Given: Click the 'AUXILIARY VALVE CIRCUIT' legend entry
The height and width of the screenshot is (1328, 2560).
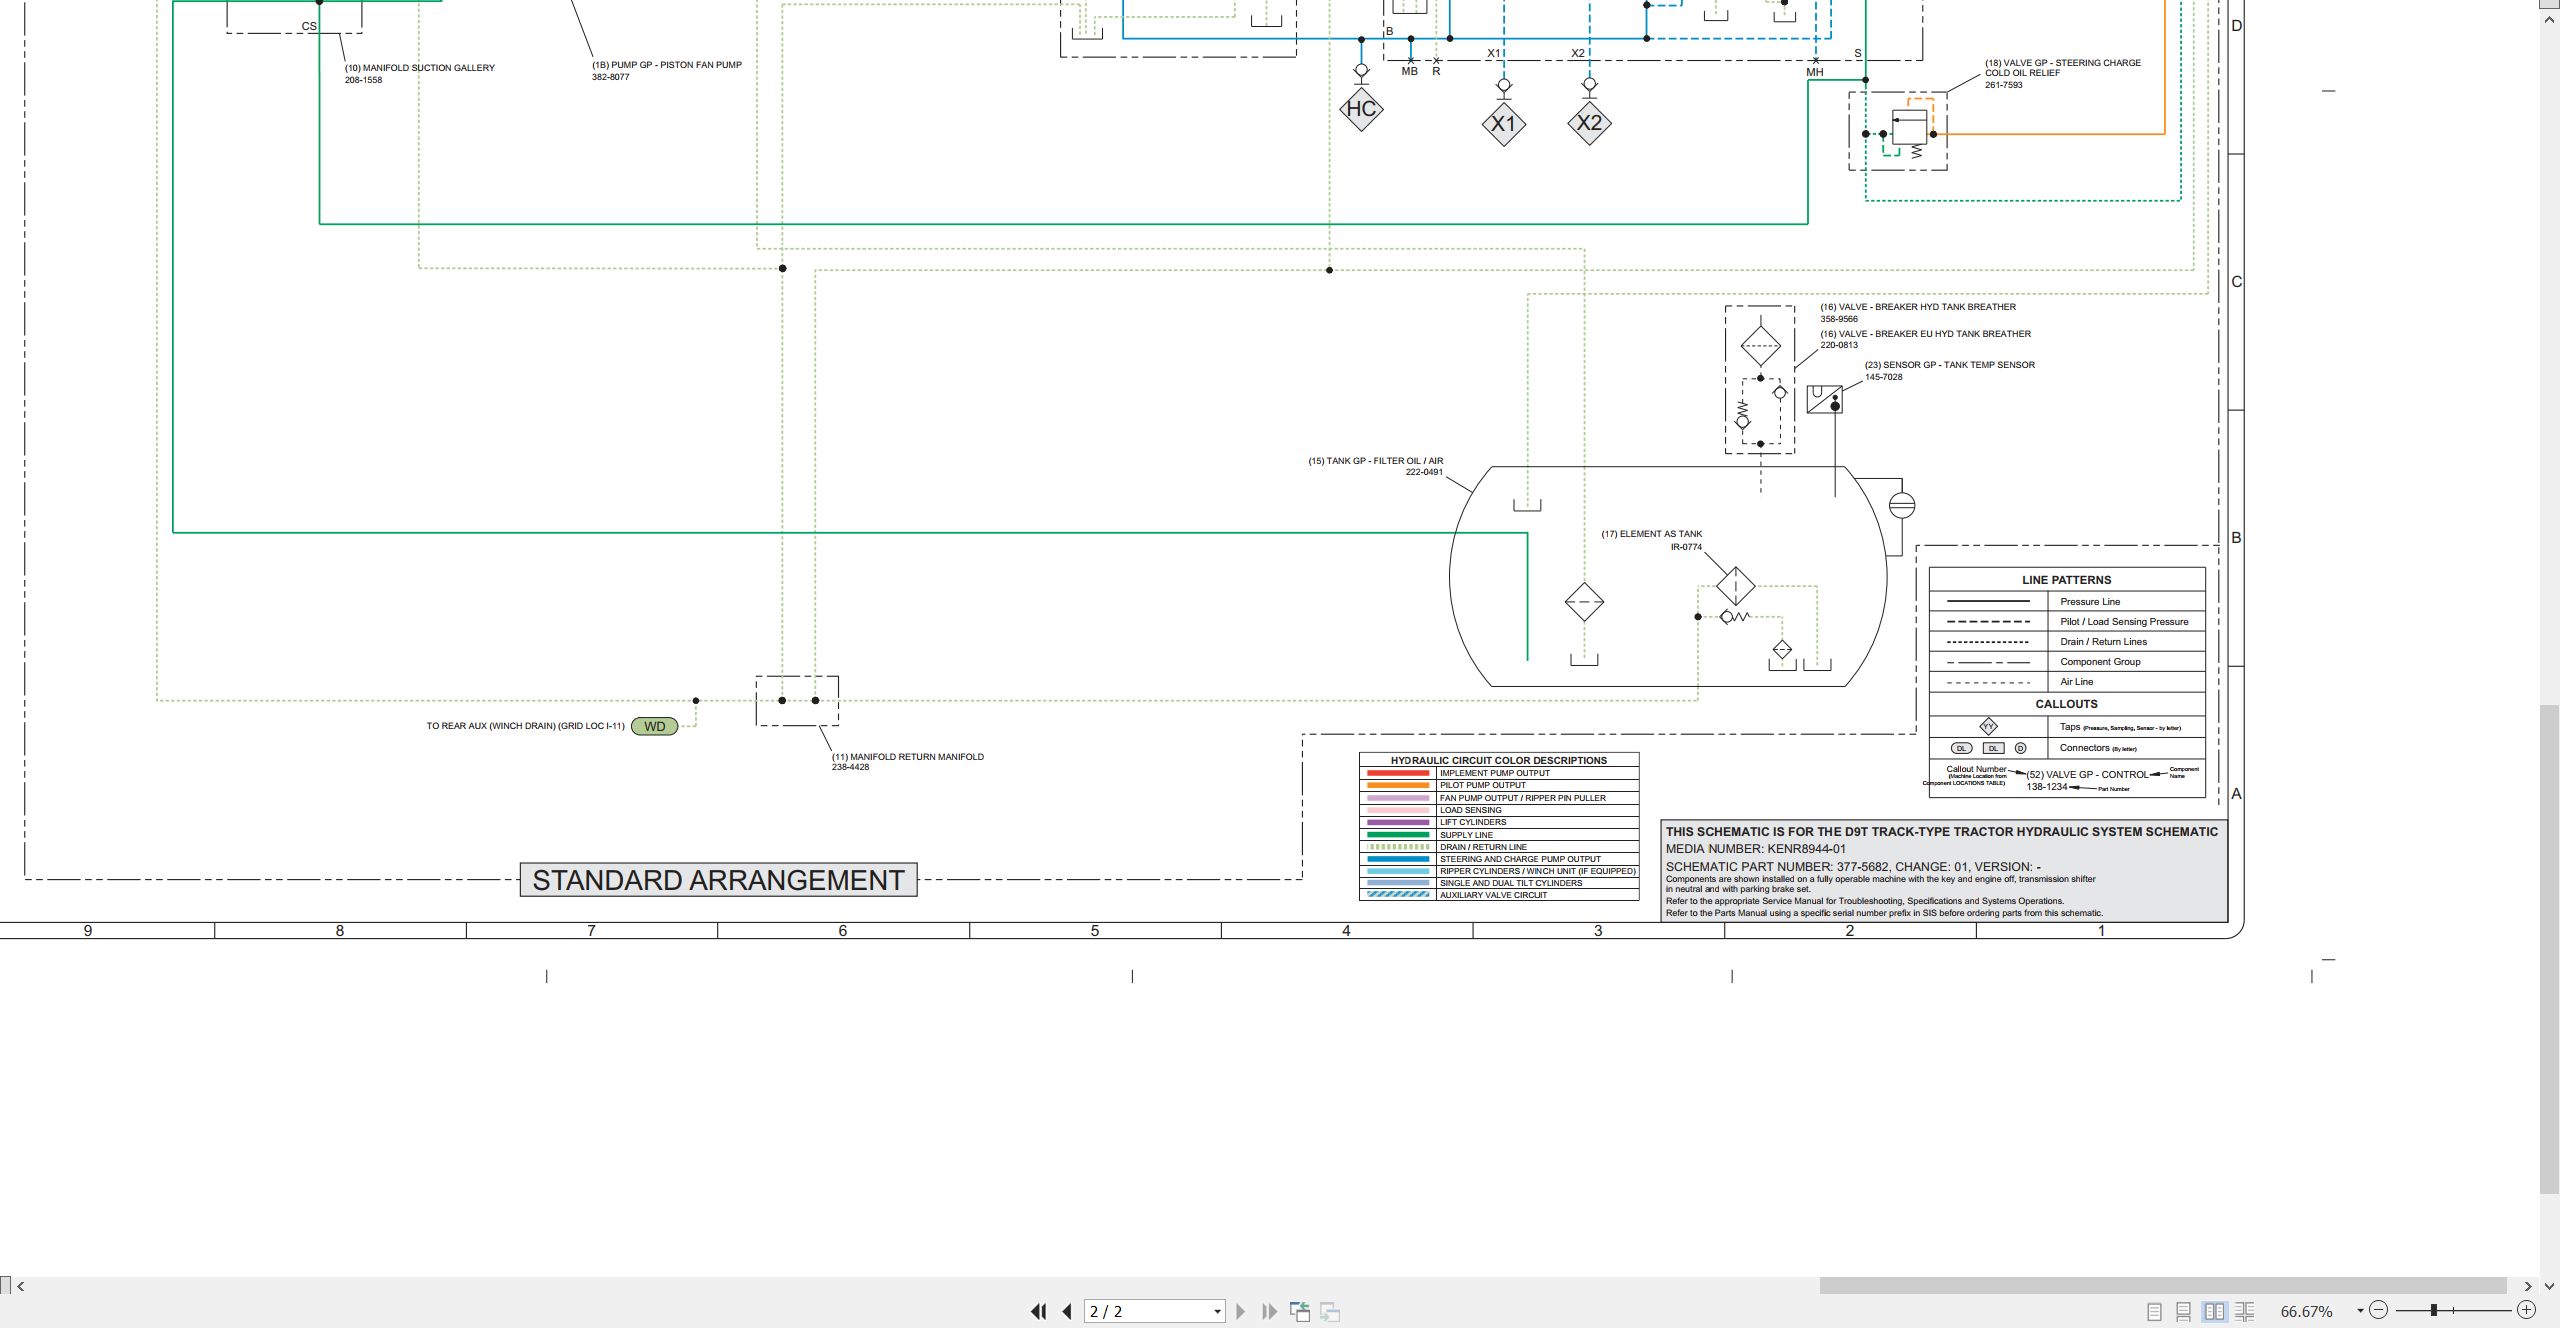Looking at the screenshot, I should pos(1493,895).
